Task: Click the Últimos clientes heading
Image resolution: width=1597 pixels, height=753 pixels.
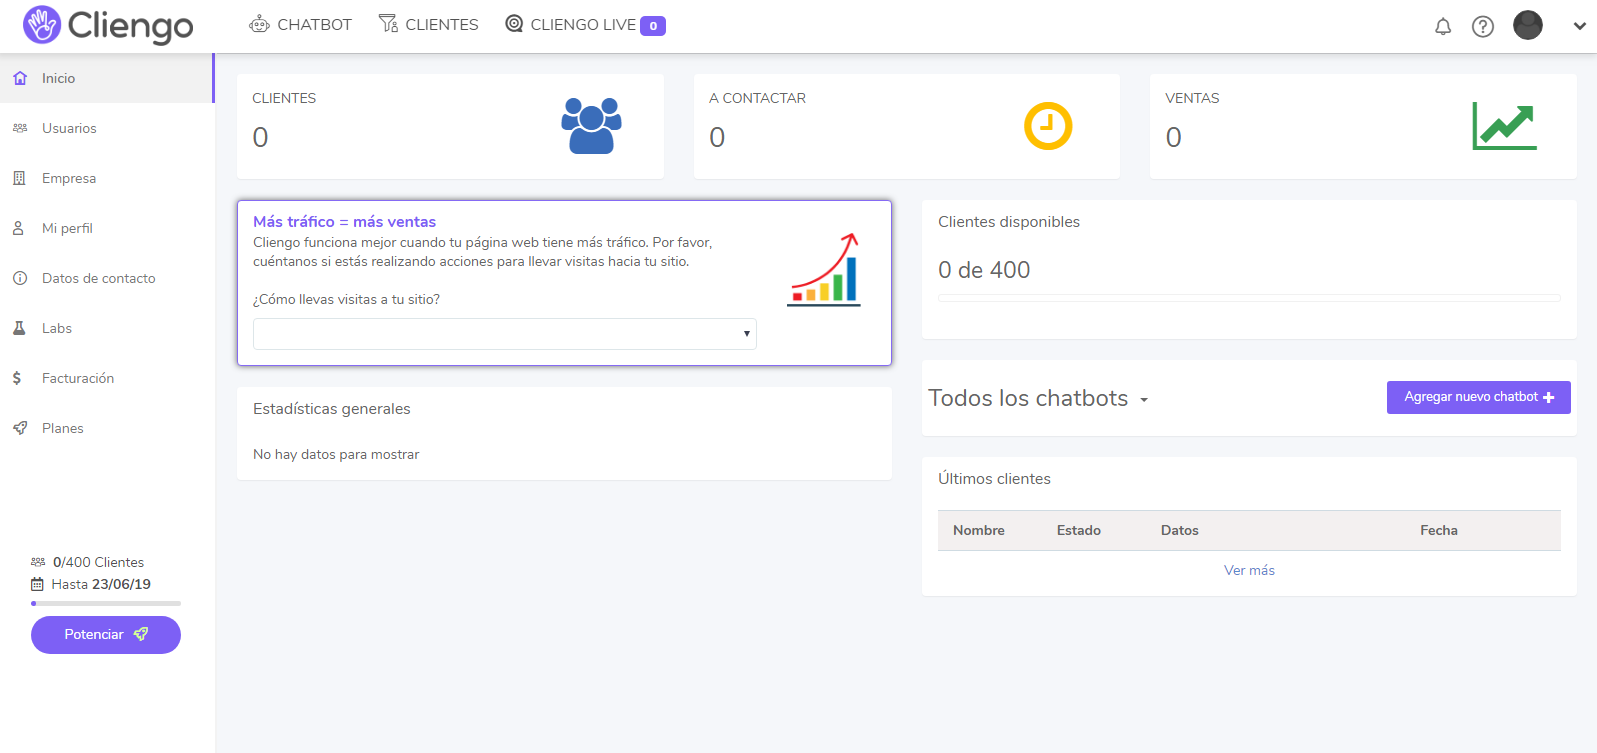Action: [x=994, y=479]
